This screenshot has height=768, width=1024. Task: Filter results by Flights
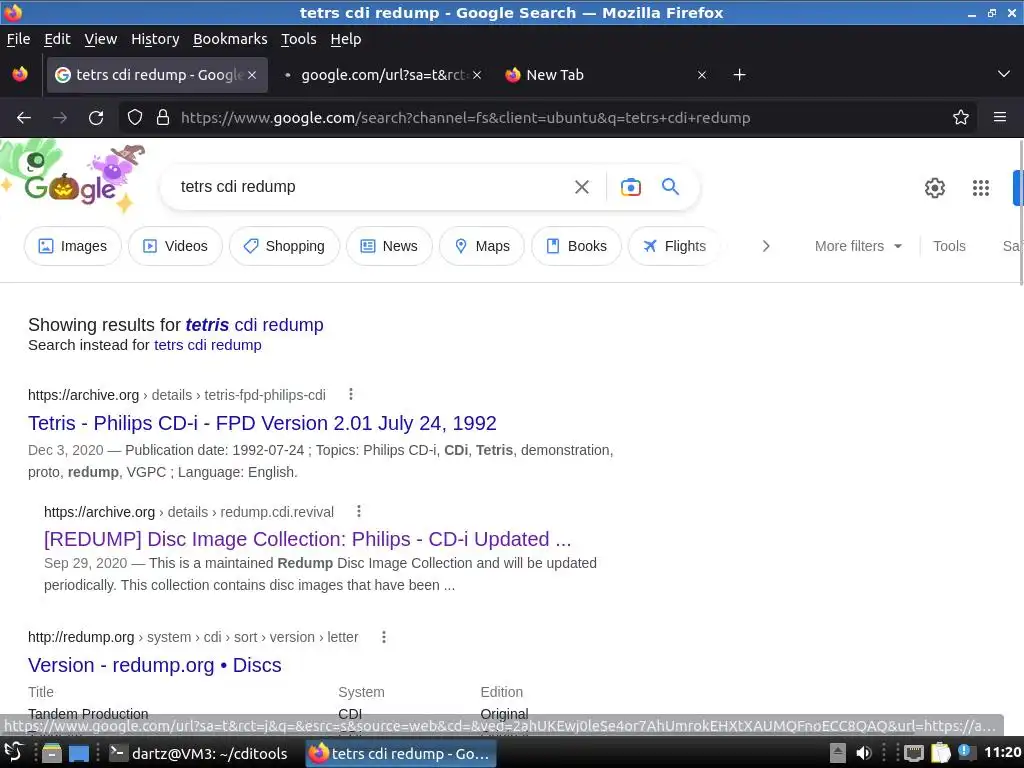point(674,246)
